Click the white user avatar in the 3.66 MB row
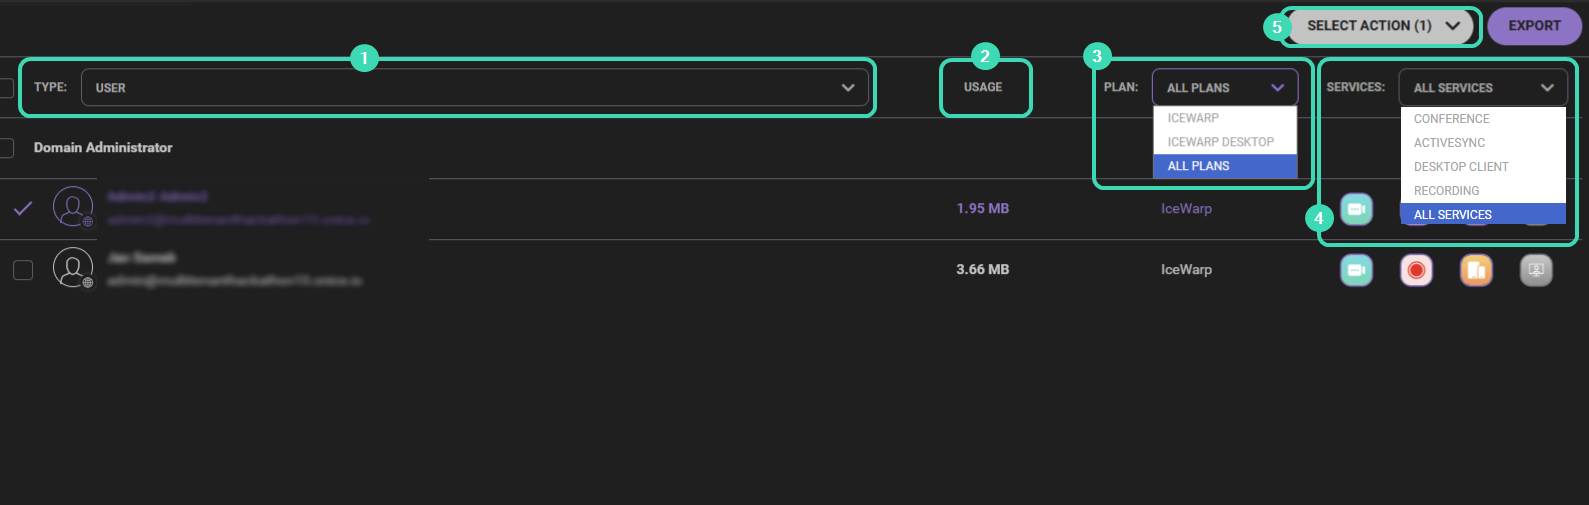The image size is (1589, 505). click(x=73, y=268)
